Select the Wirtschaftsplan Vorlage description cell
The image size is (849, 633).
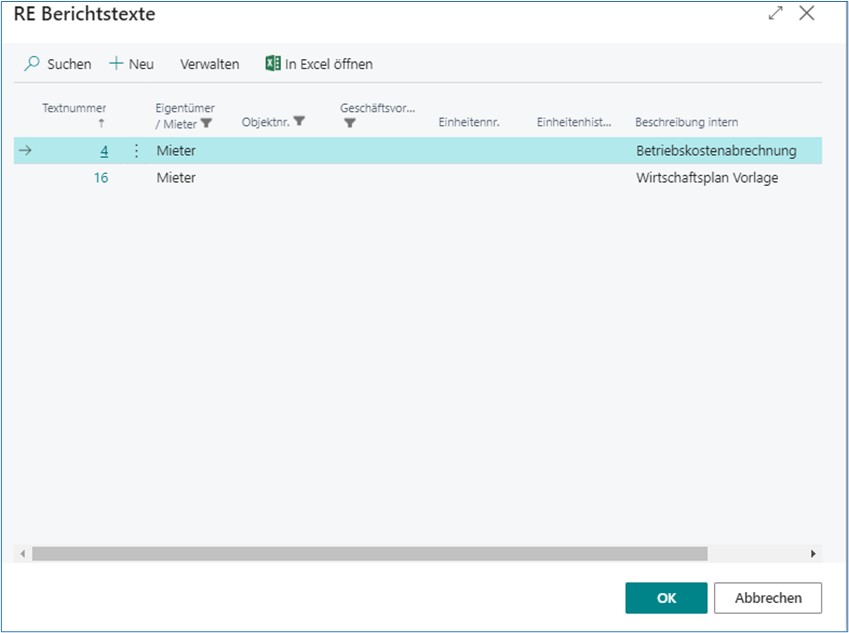tap(706, 178)
